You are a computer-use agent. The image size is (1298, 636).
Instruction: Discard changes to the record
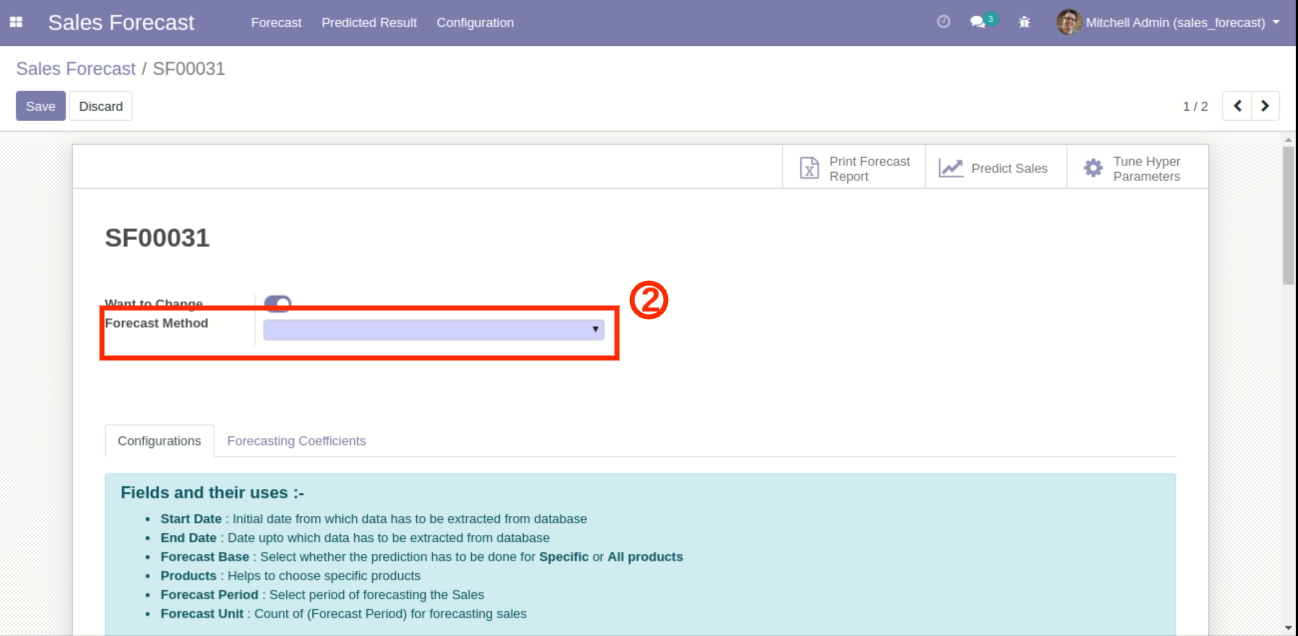click(x=101, y=106)
